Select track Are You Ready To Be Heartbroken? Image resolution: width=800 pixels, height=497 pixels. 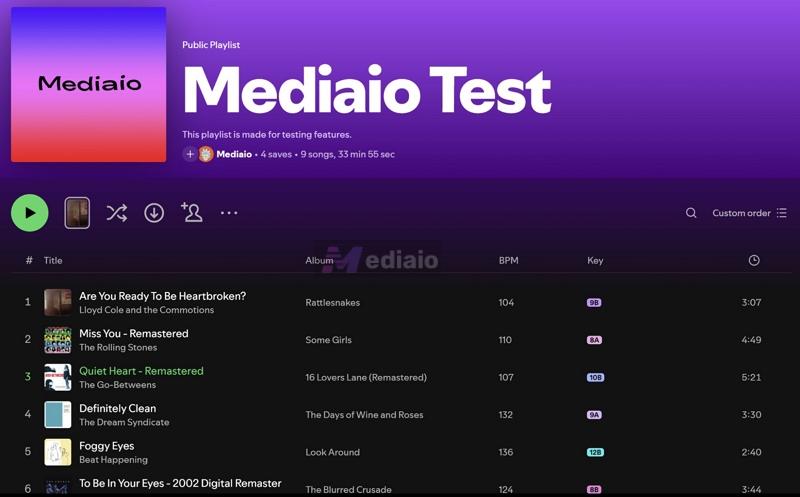(x=162, y=296)
